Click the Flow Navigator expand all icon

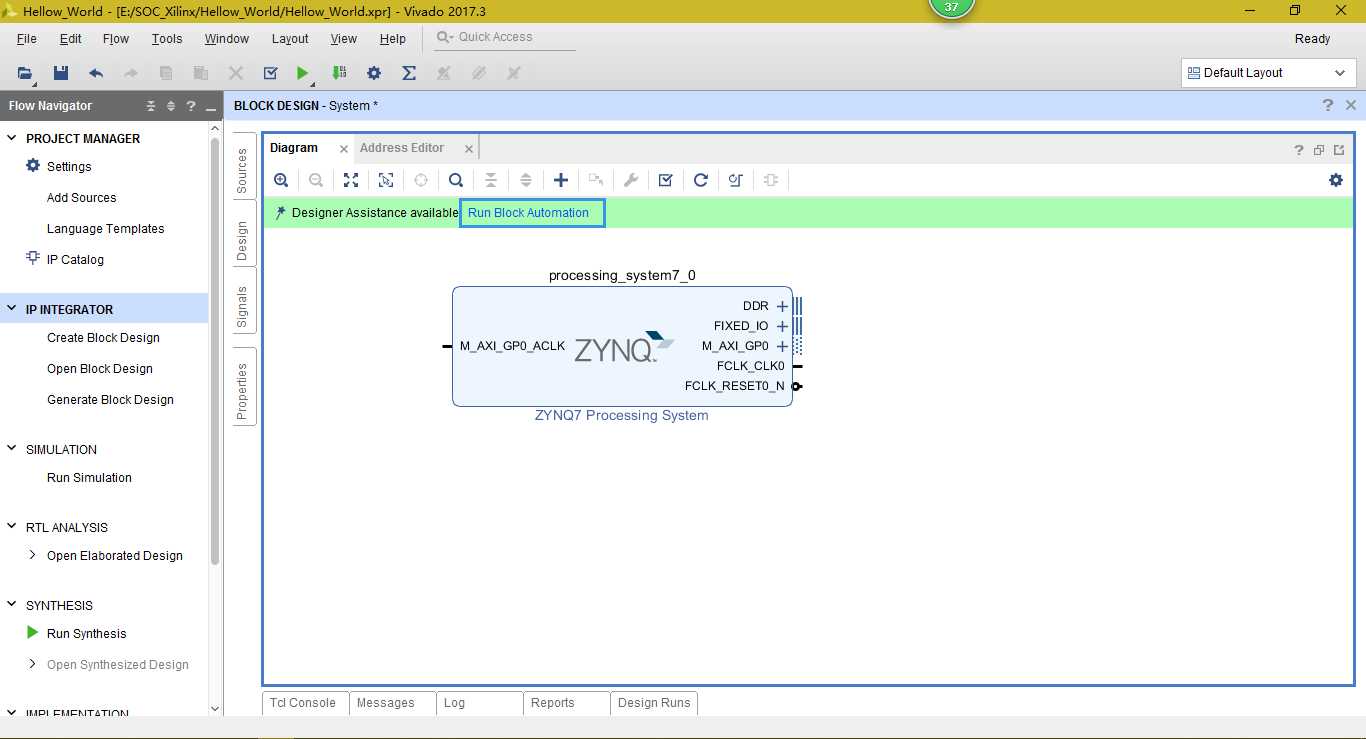click(x=171, y=106)
